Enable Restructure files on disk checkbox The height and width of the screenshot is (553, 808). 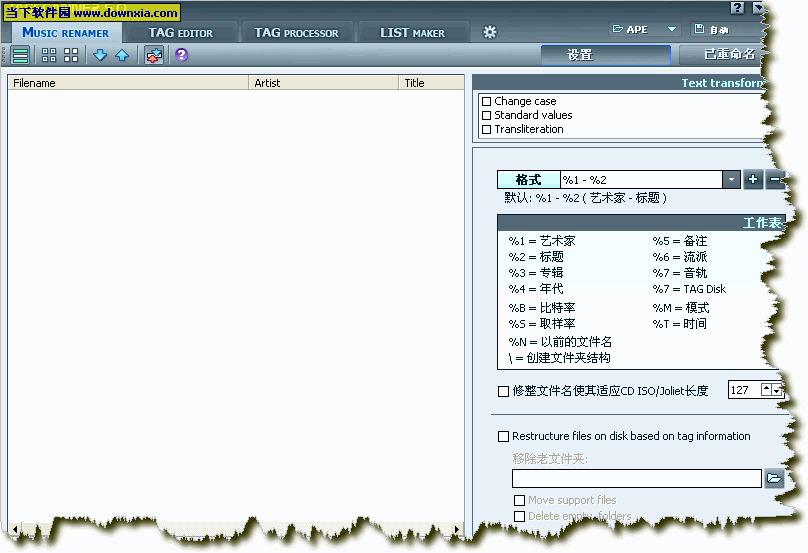pos(504,436)
